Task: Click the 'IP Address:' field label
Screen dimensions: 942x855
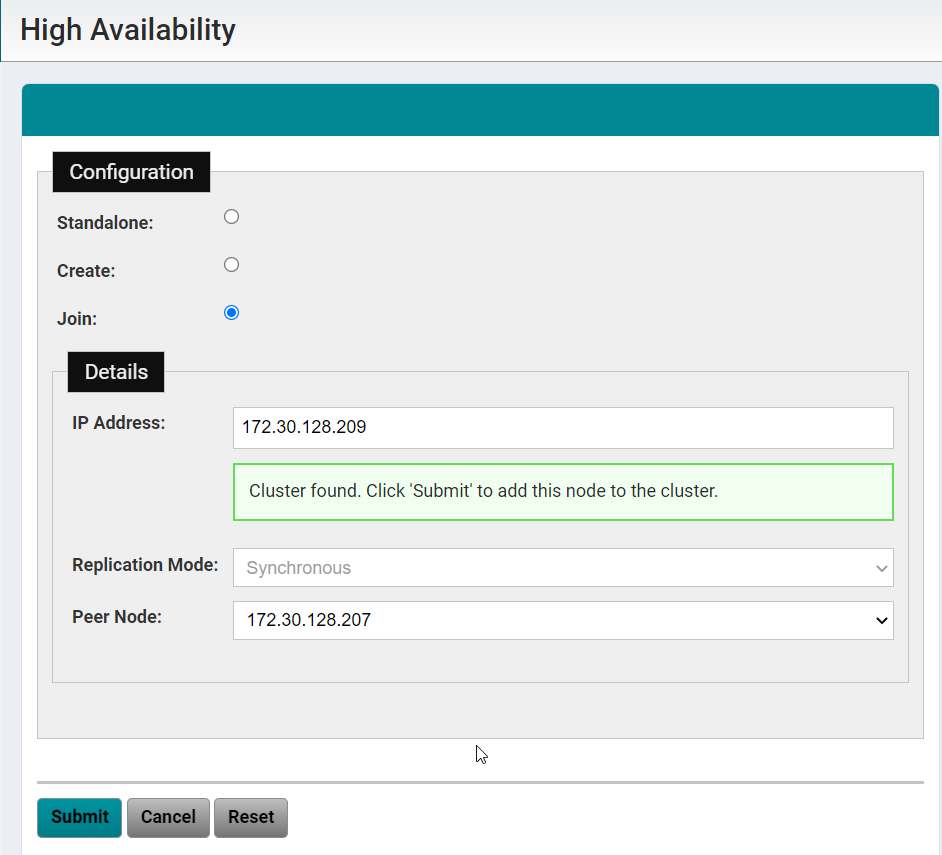Action: [118, 423]
